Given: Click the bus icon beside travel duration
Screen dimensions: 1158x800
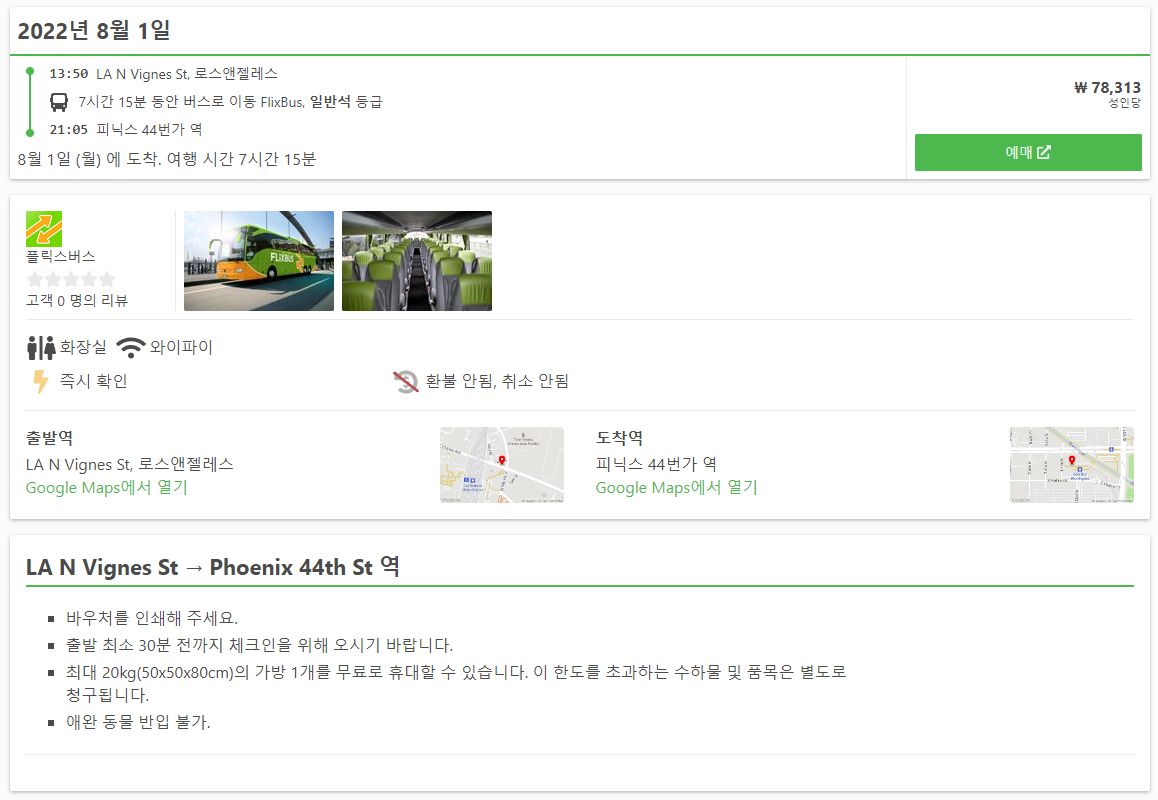Looking at the screenshot, I should (x=59, y=102).
